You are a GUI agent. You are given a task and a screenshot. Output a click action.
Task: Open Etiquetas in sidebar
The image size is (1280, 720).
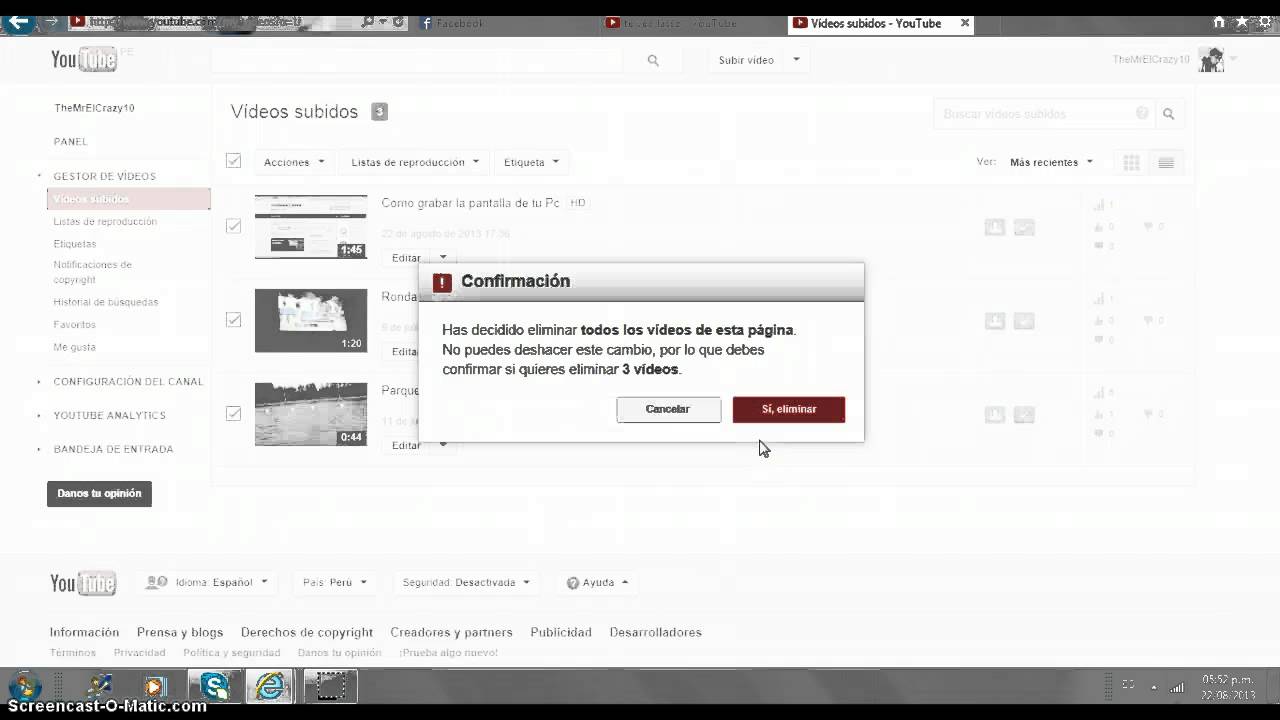[x=75, y=244]
